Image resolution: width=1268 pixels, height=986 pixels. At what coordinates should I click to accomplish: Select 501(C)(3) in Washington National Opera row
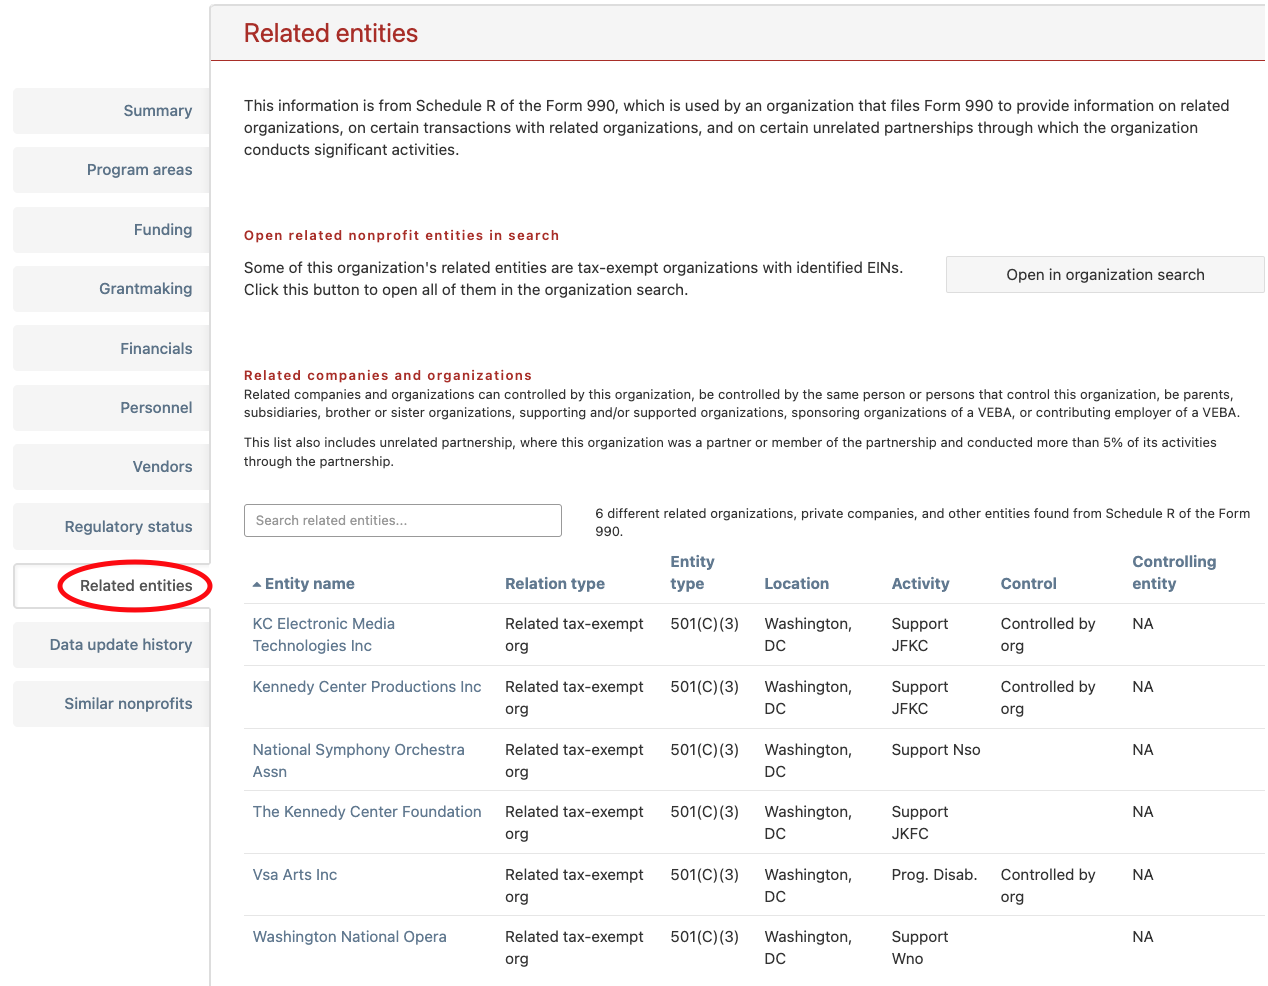click(705, 937)
